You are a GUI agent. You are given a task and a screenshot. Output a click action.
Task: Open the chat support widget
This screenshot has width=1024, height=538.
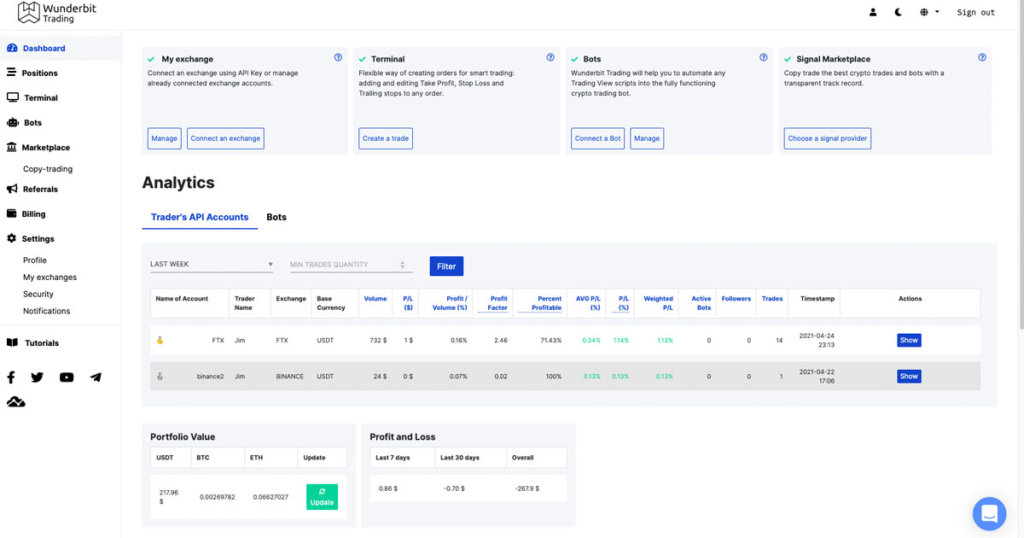[x=989, y=513]
